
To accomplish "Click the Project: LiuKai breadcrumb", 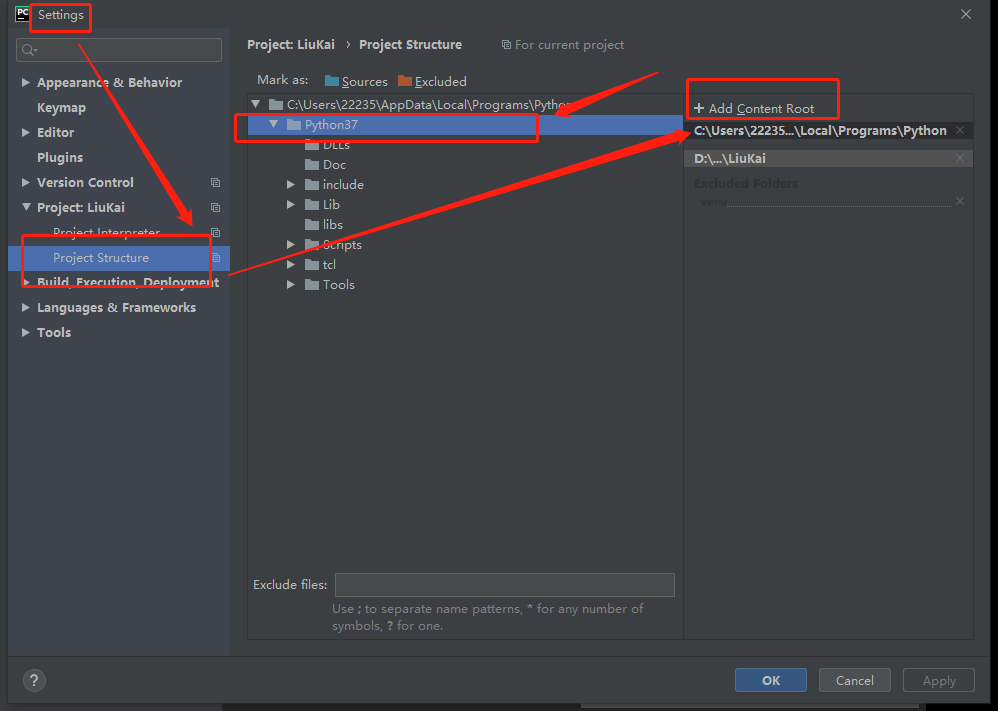I will coord(291,45).
